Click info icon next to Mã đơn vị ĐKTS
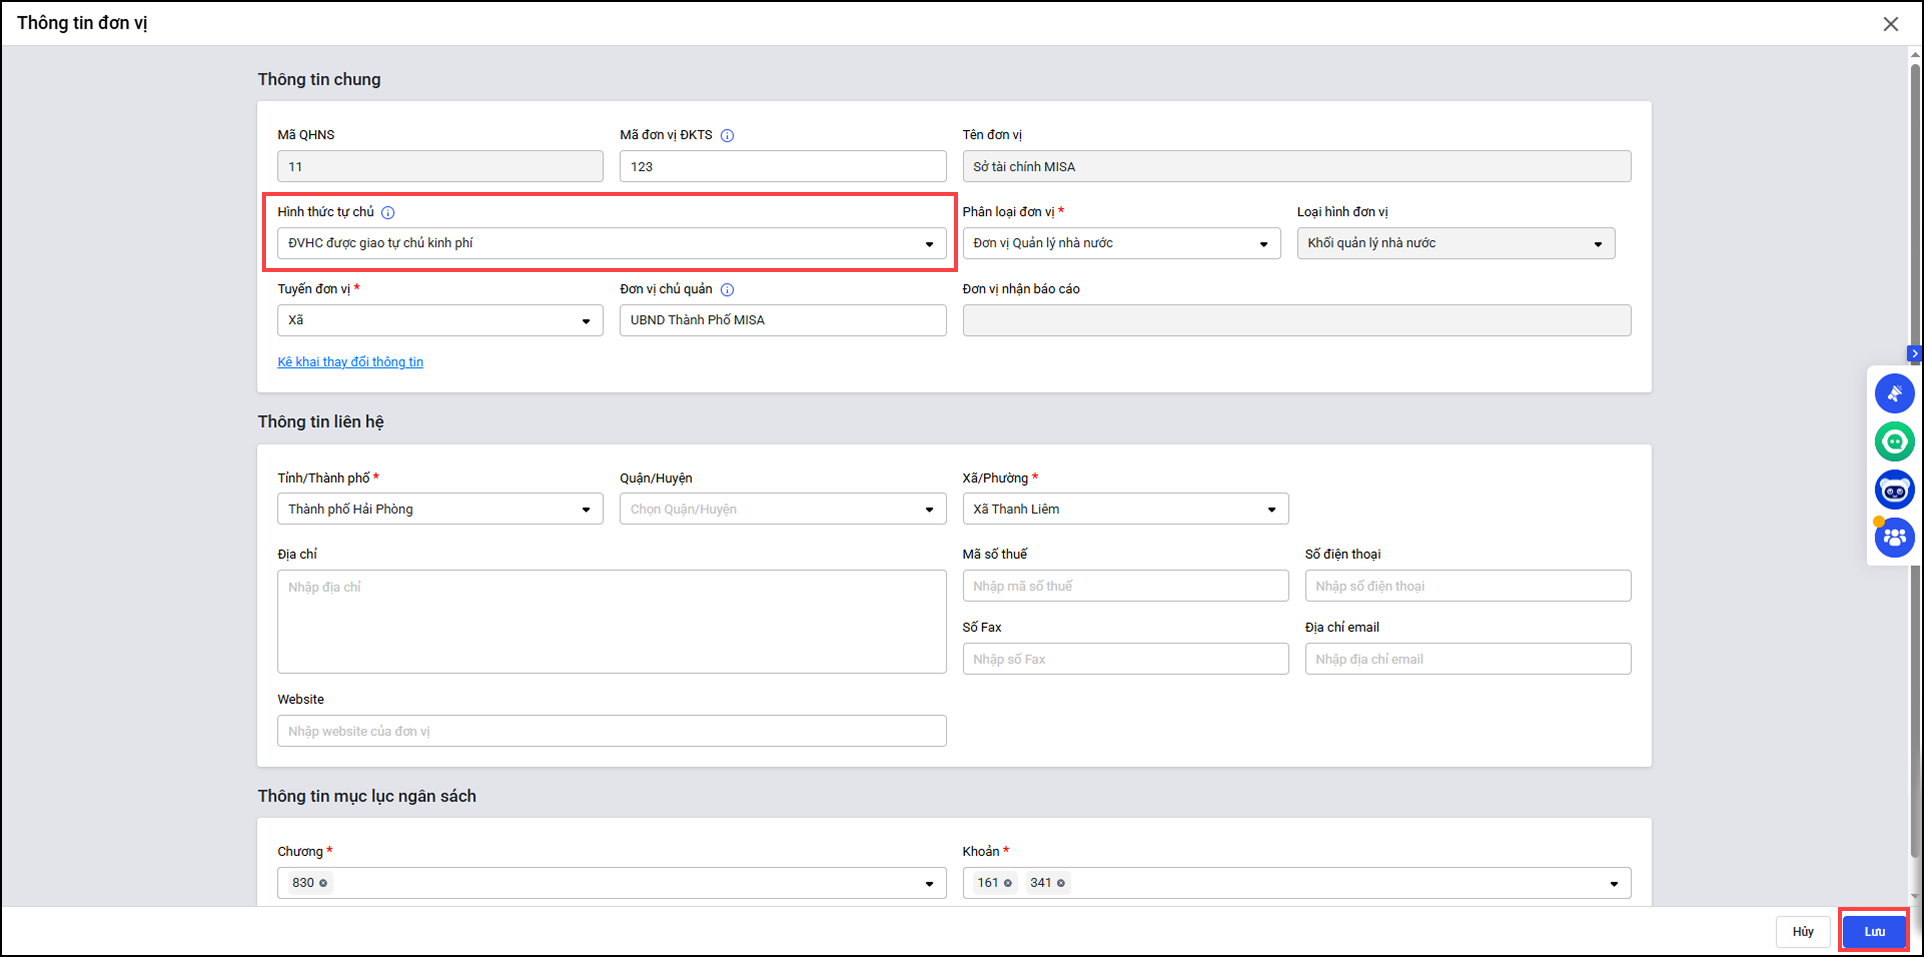The width and height of the screenshot is (1924, 957). tap(727, 136)
